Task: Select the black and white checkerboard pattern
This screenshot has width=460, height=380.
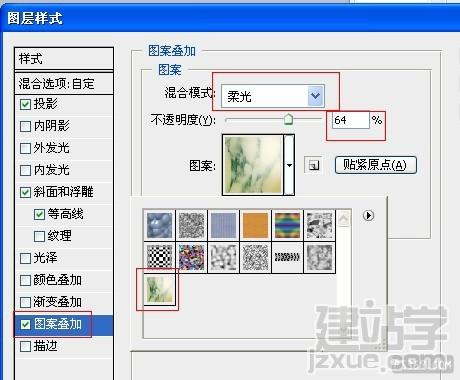Action: click(x=159, y=257)
